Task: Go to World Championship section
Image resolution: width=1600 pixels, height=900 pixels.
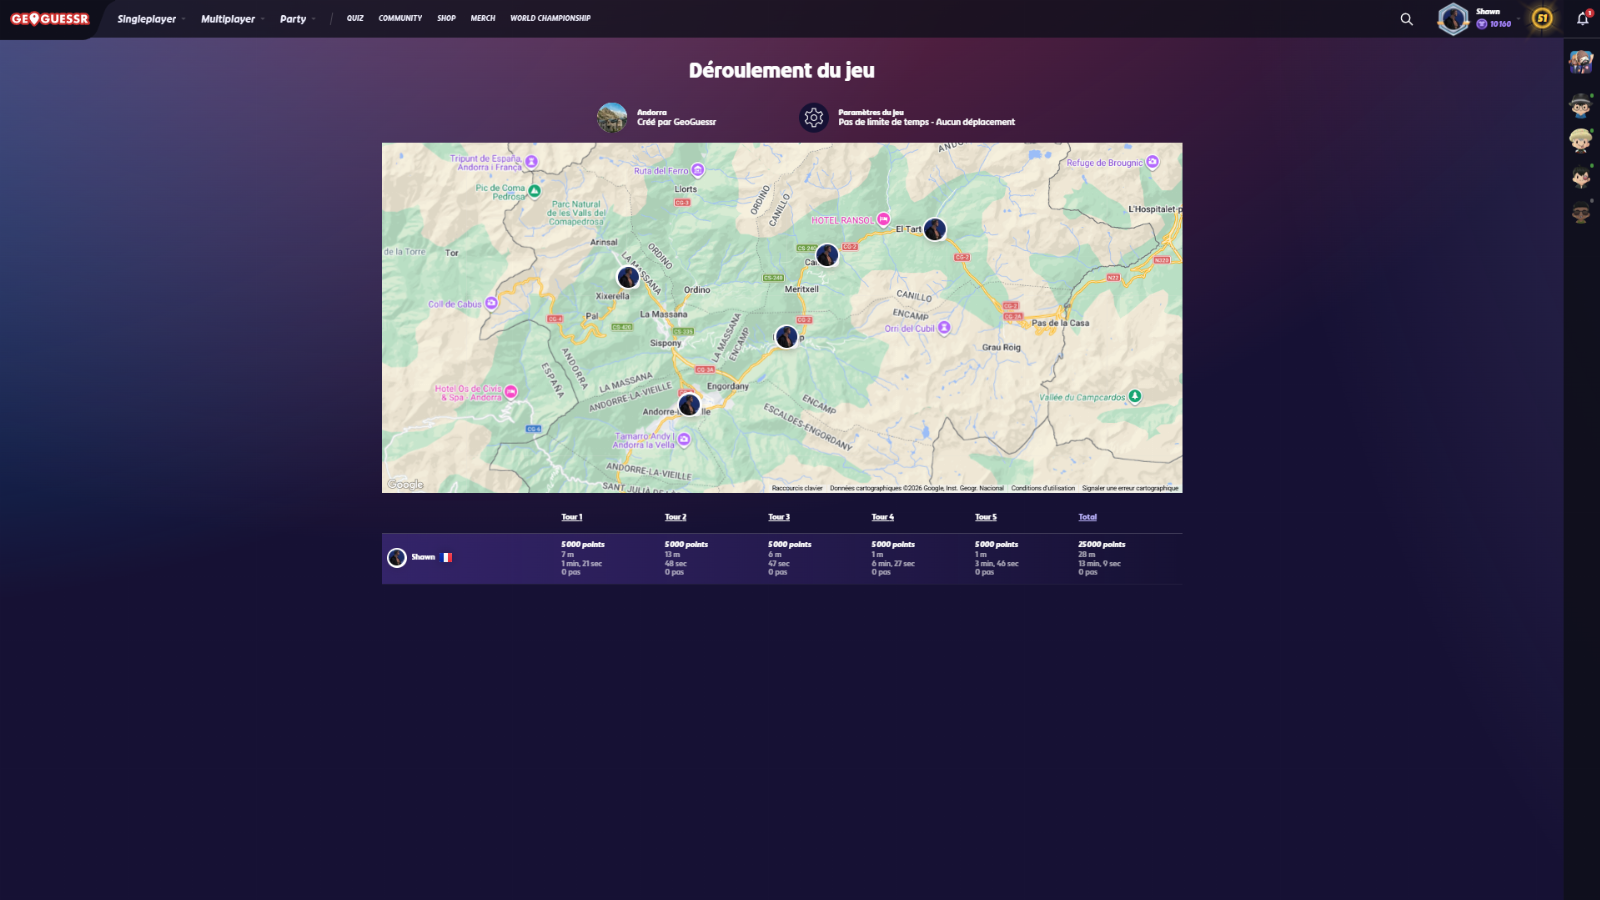Action: 550,18
